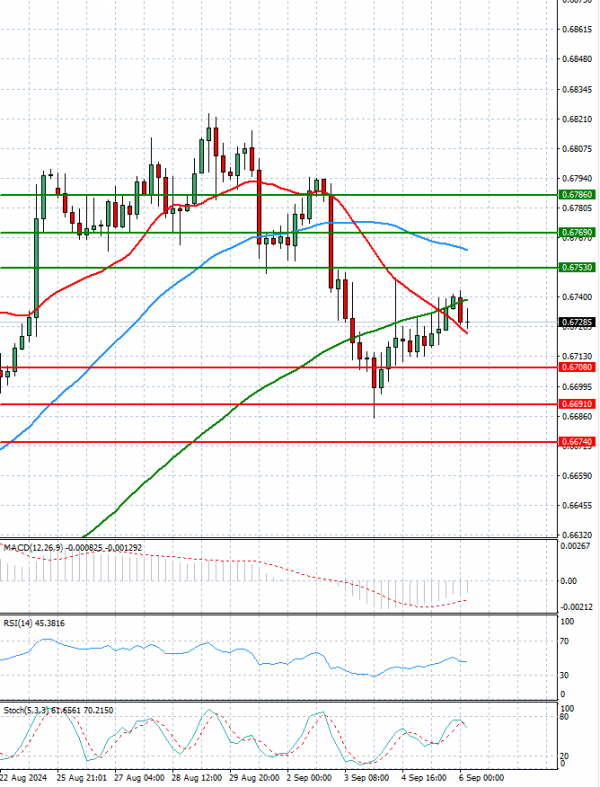The image size is (600, 787).
Task: Click the last candlestick on the chart
Action: [468, 317]
